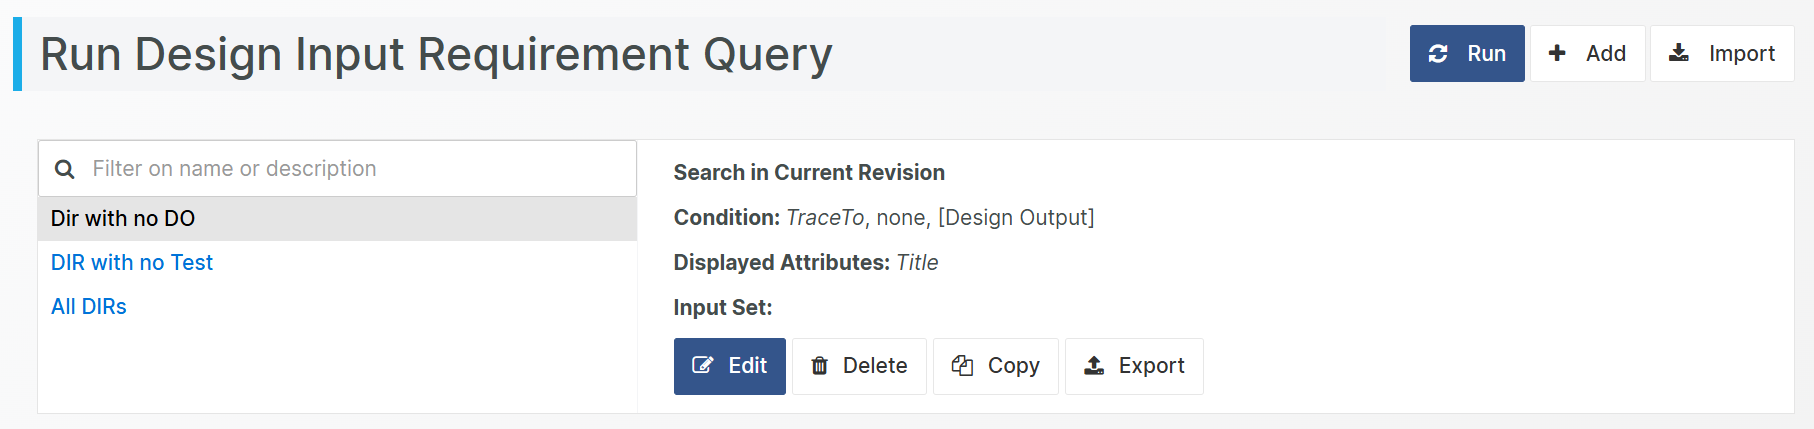Click the upload icon for Export
1814x429 pixels.
coord(1094,366)
